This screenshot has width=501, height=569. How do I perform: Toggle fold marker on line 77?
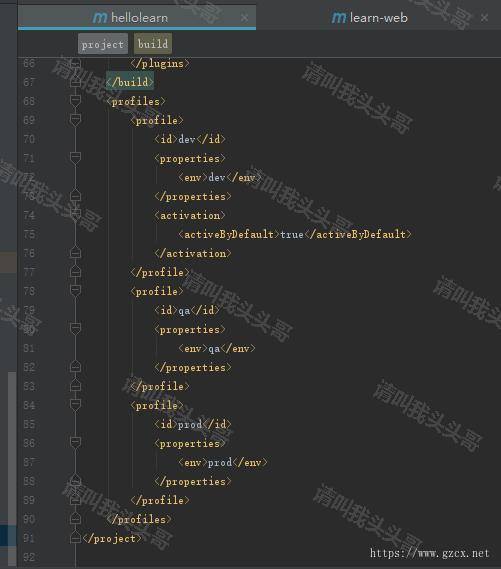click(x=75, y=272)
